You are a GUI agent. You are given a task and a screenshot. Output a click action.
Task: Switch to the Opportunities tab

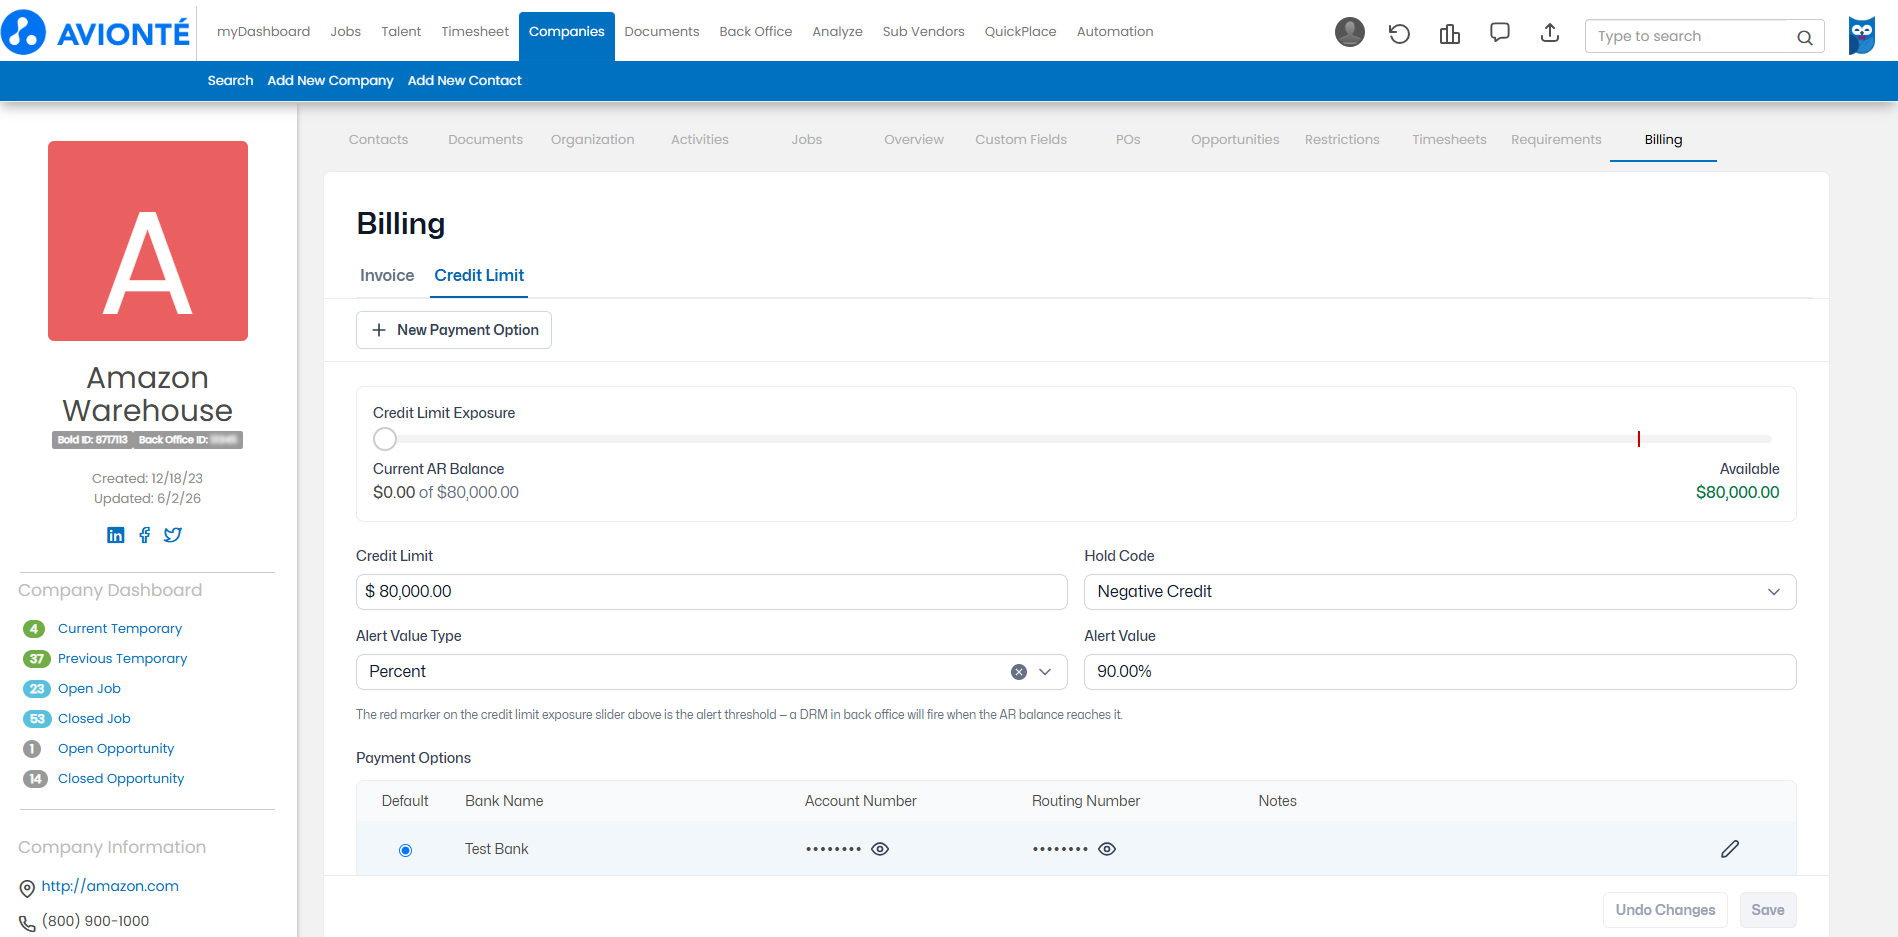pyautogui.click(x=1235, y=140)
